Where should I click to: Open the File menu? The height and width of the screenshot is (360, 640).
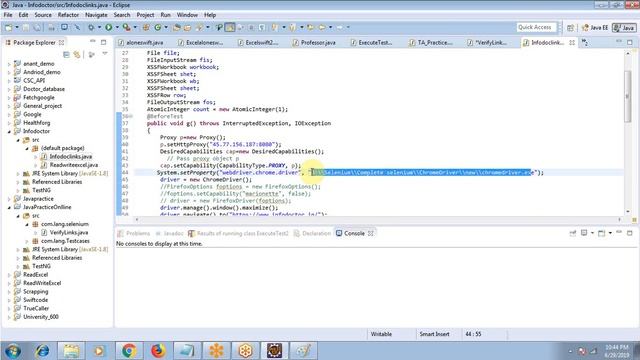tap(8, 15)
